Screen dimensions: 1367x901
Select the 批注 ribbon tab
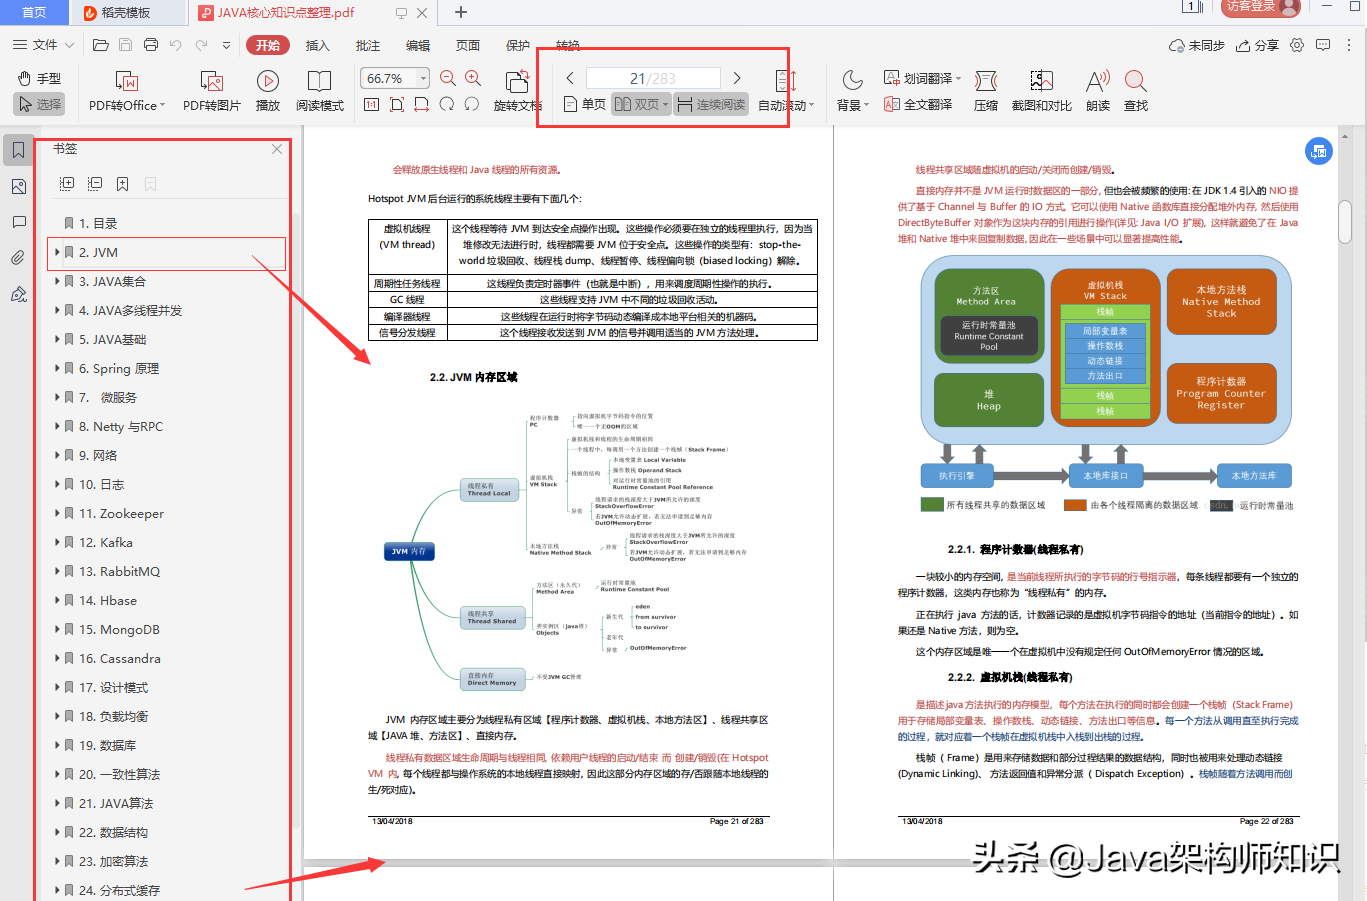click(368, 45)
